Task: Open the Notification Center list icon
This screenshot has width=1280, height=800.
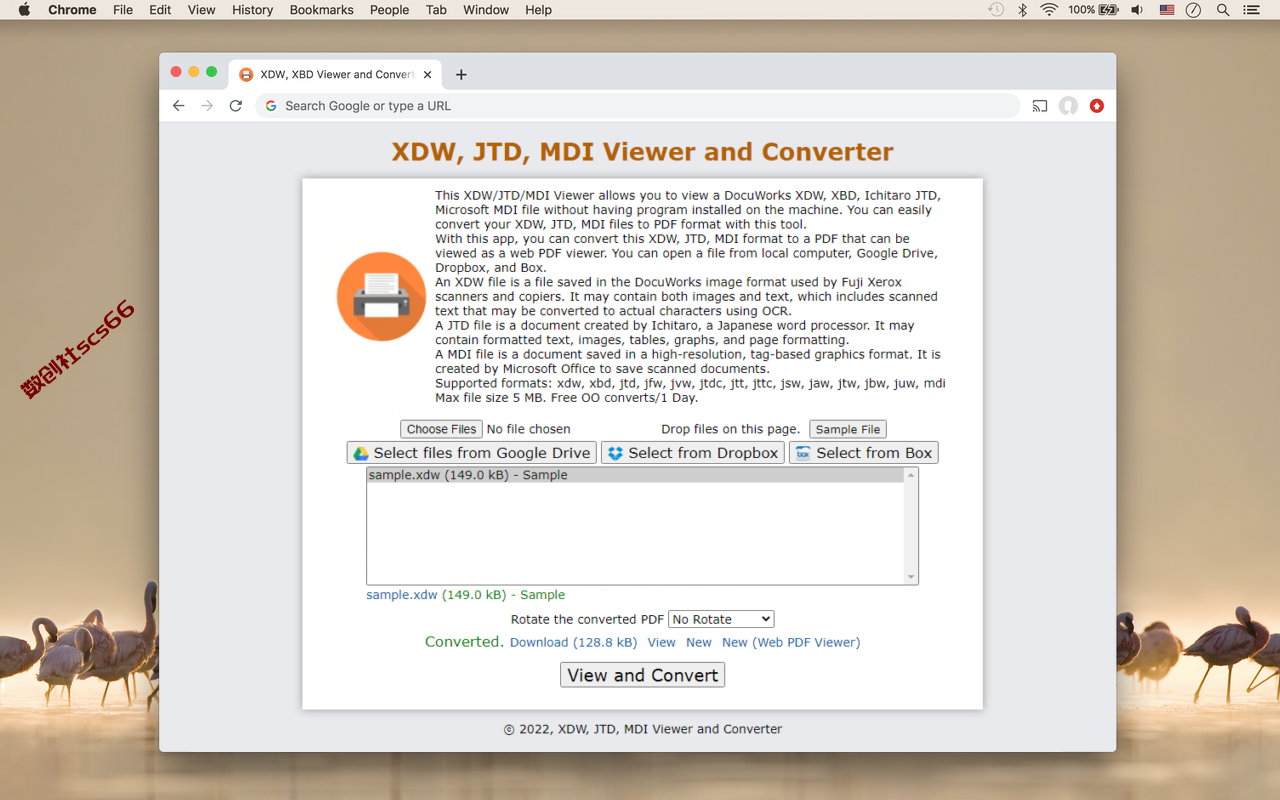Action: coord(1251,10)
